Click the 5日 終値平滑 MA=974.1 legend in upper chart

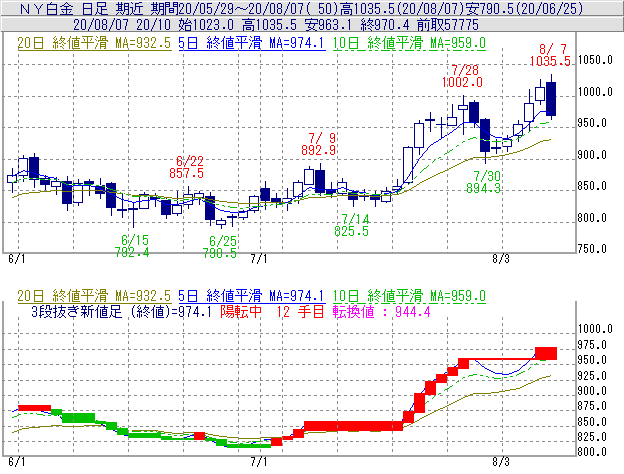click(251, 43)
